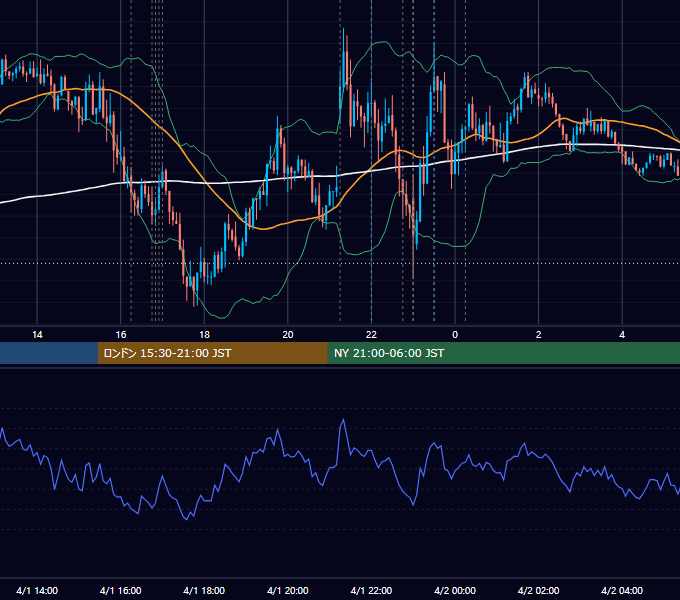Click the 22 hour axis label

pos(371,335)
